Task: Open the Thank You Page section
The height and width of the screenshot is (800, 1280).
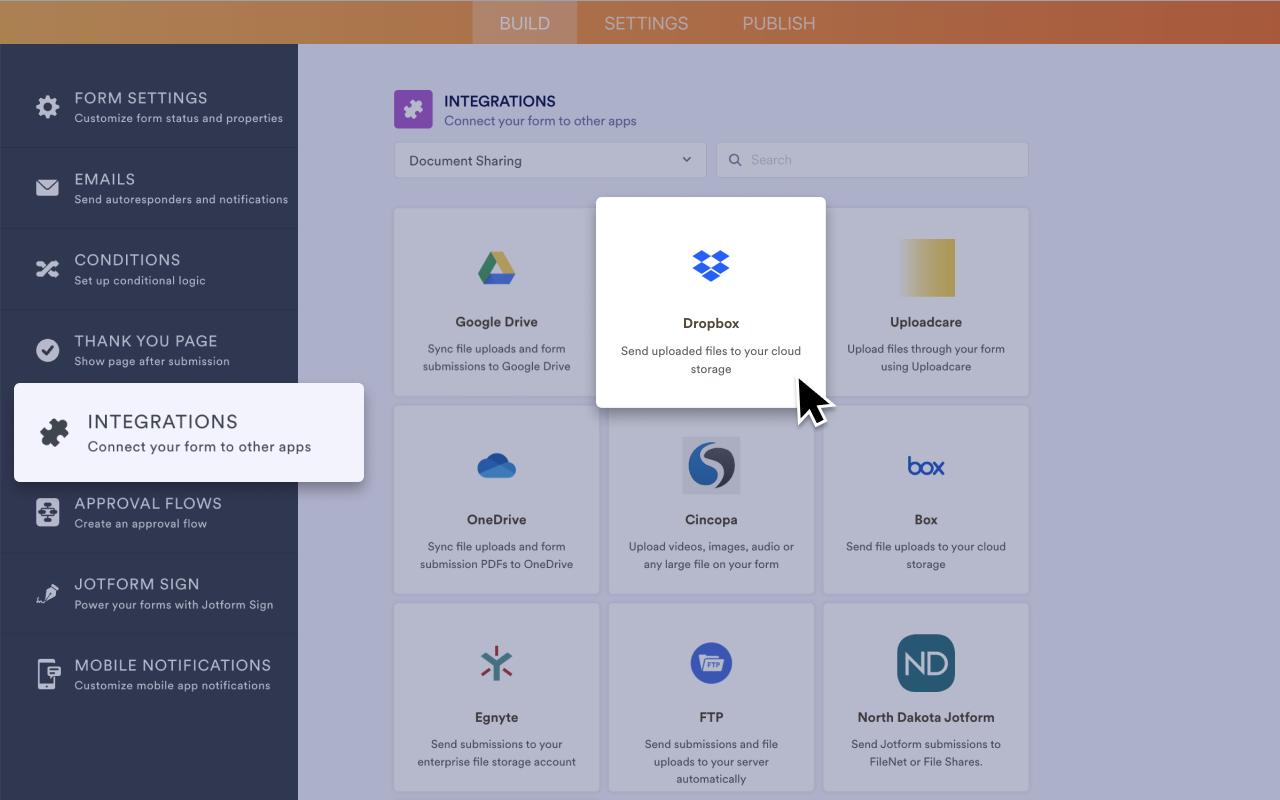Action: [x=150, y=348]
